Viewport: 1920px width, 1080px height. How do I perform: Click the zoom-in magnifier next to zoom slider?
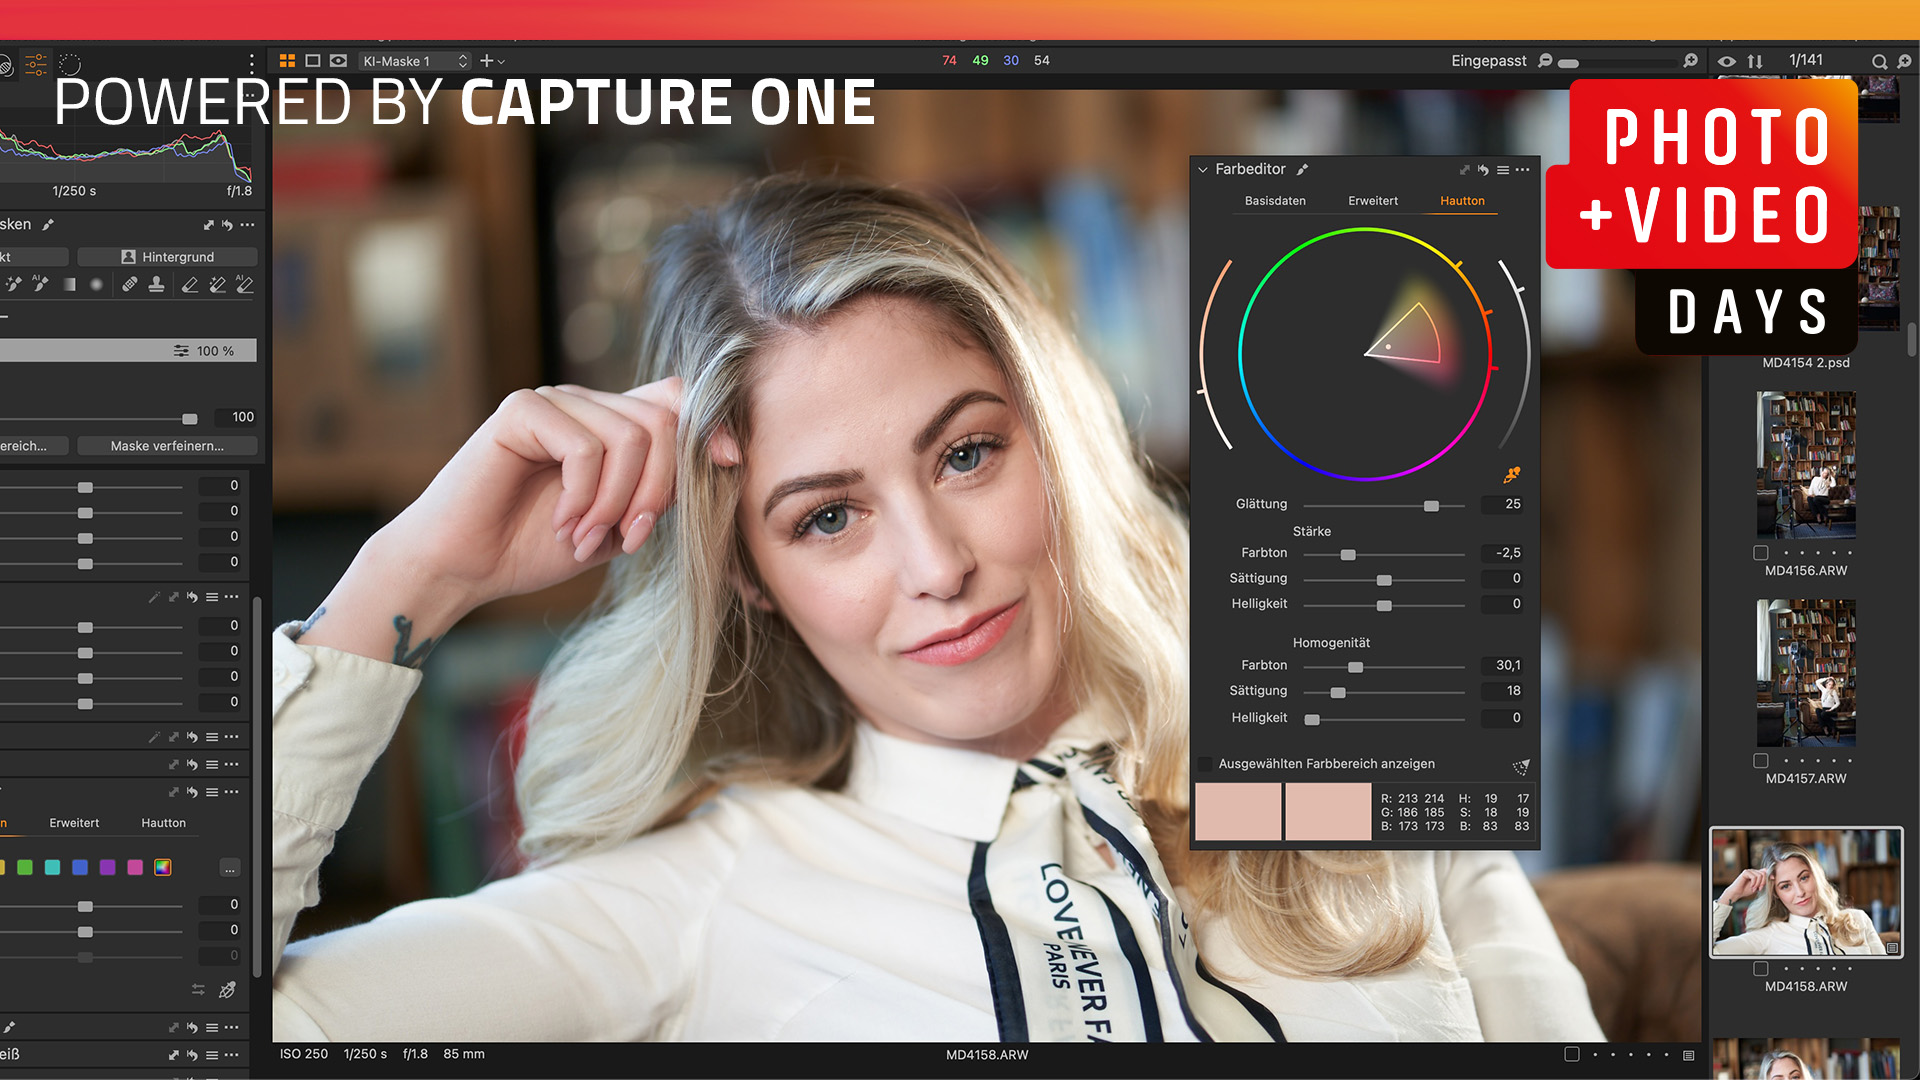(1691, 61)
